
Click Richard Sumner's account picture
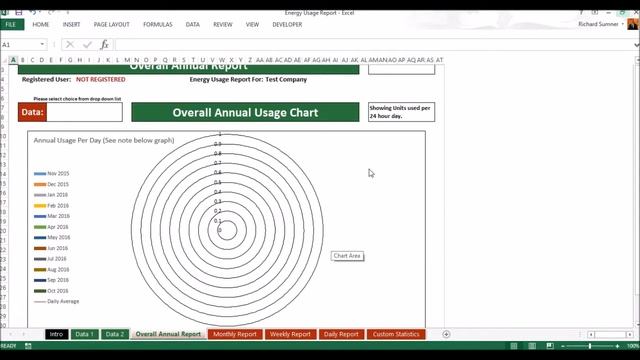click(633, 24)
